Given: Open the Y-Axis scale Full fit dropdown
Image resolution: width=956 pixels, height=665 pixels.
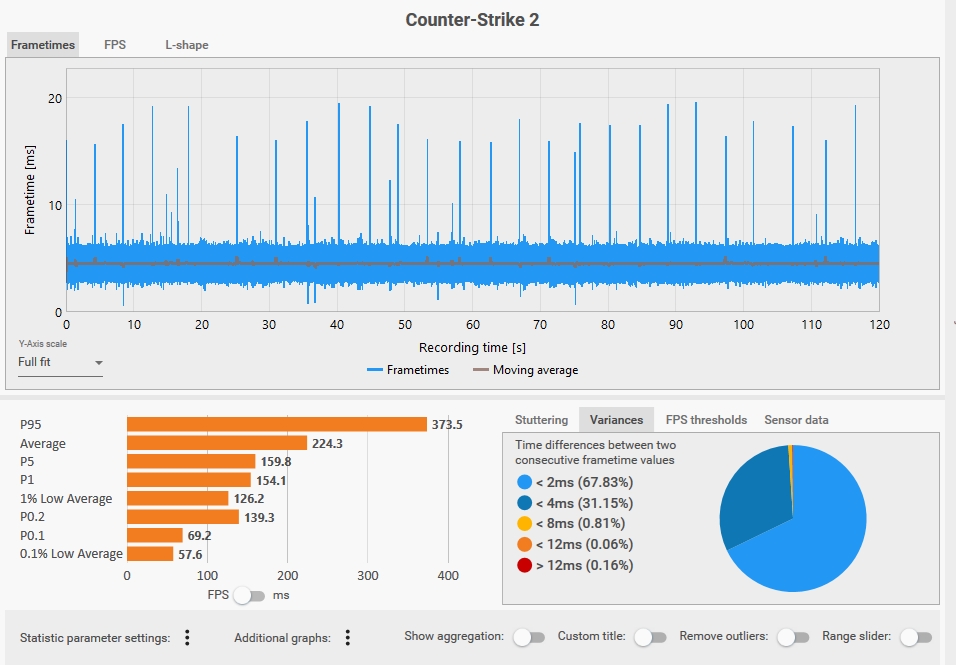Looking at the screenshot, I should 60,362.
